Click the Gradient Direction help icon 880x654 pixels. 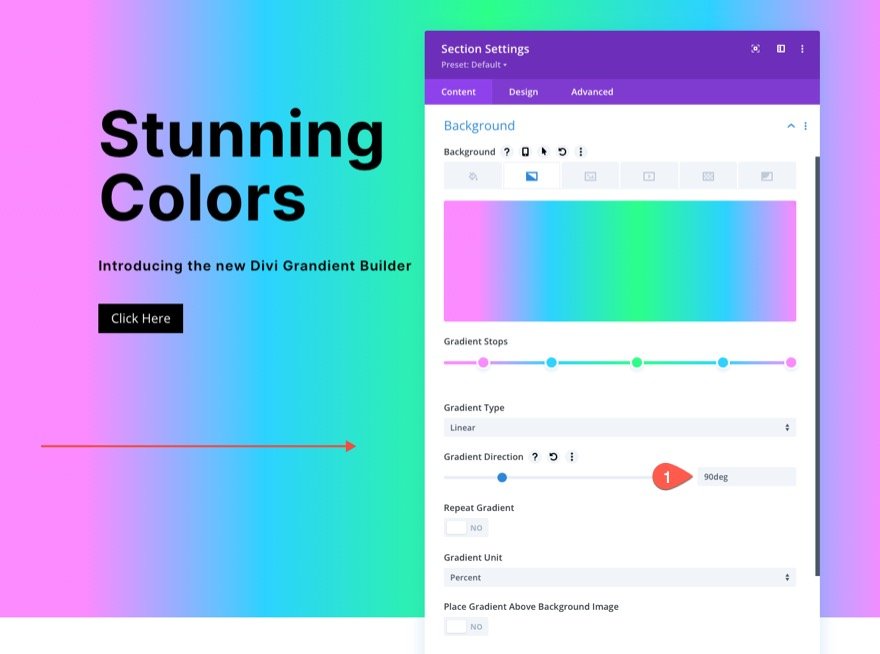(535, 457)
